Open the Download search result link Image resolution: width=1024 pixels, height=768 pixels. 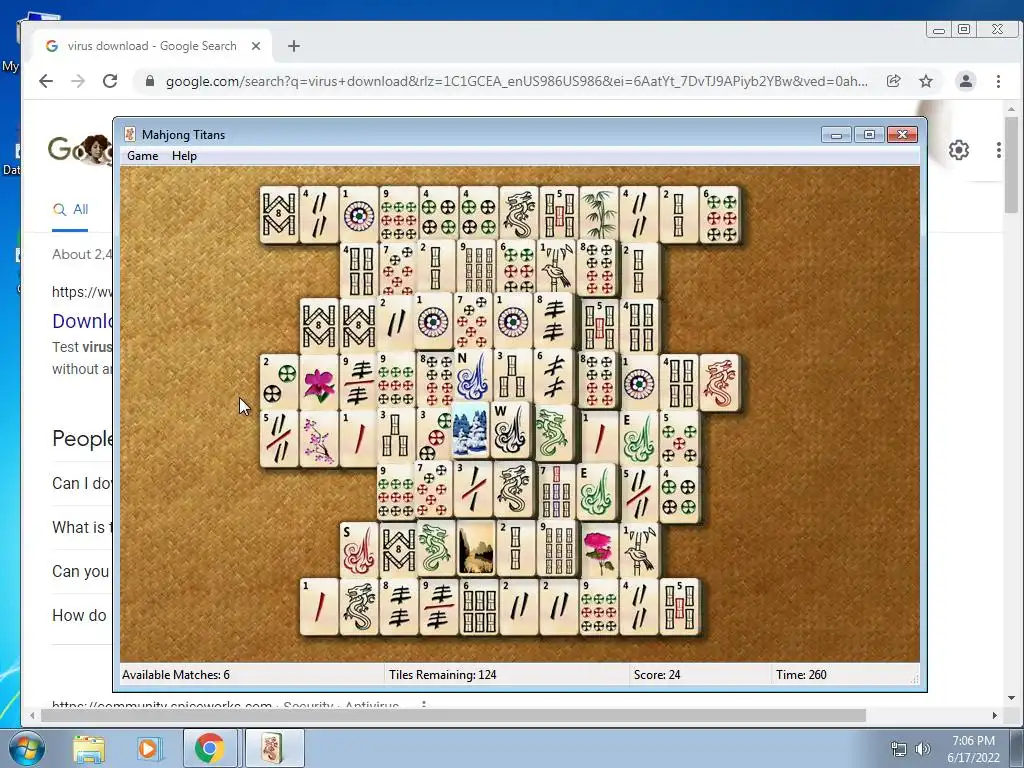(x=82, y=321)
